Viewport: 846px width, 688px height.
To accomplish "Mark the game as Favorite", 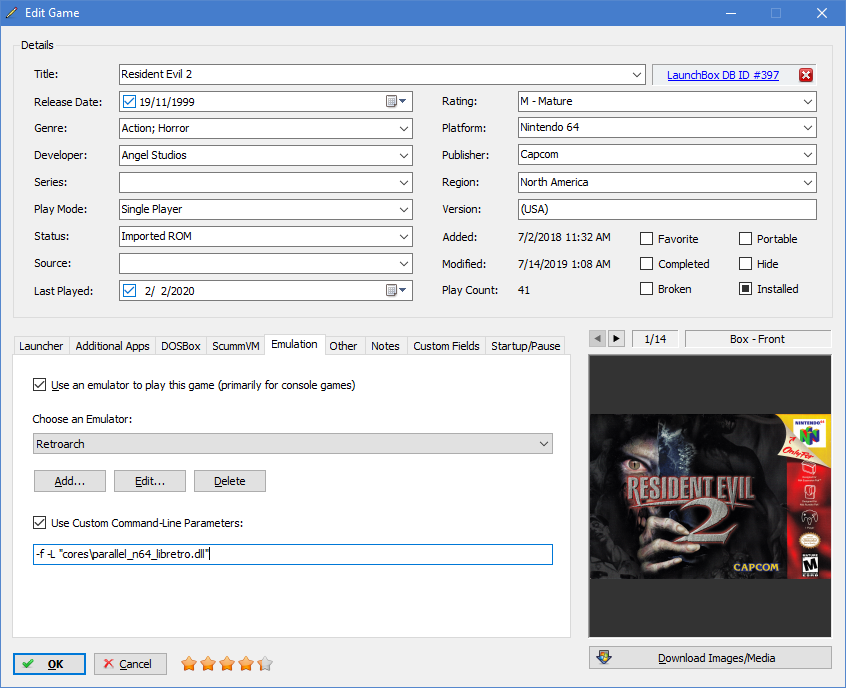I will coord(646,239).
